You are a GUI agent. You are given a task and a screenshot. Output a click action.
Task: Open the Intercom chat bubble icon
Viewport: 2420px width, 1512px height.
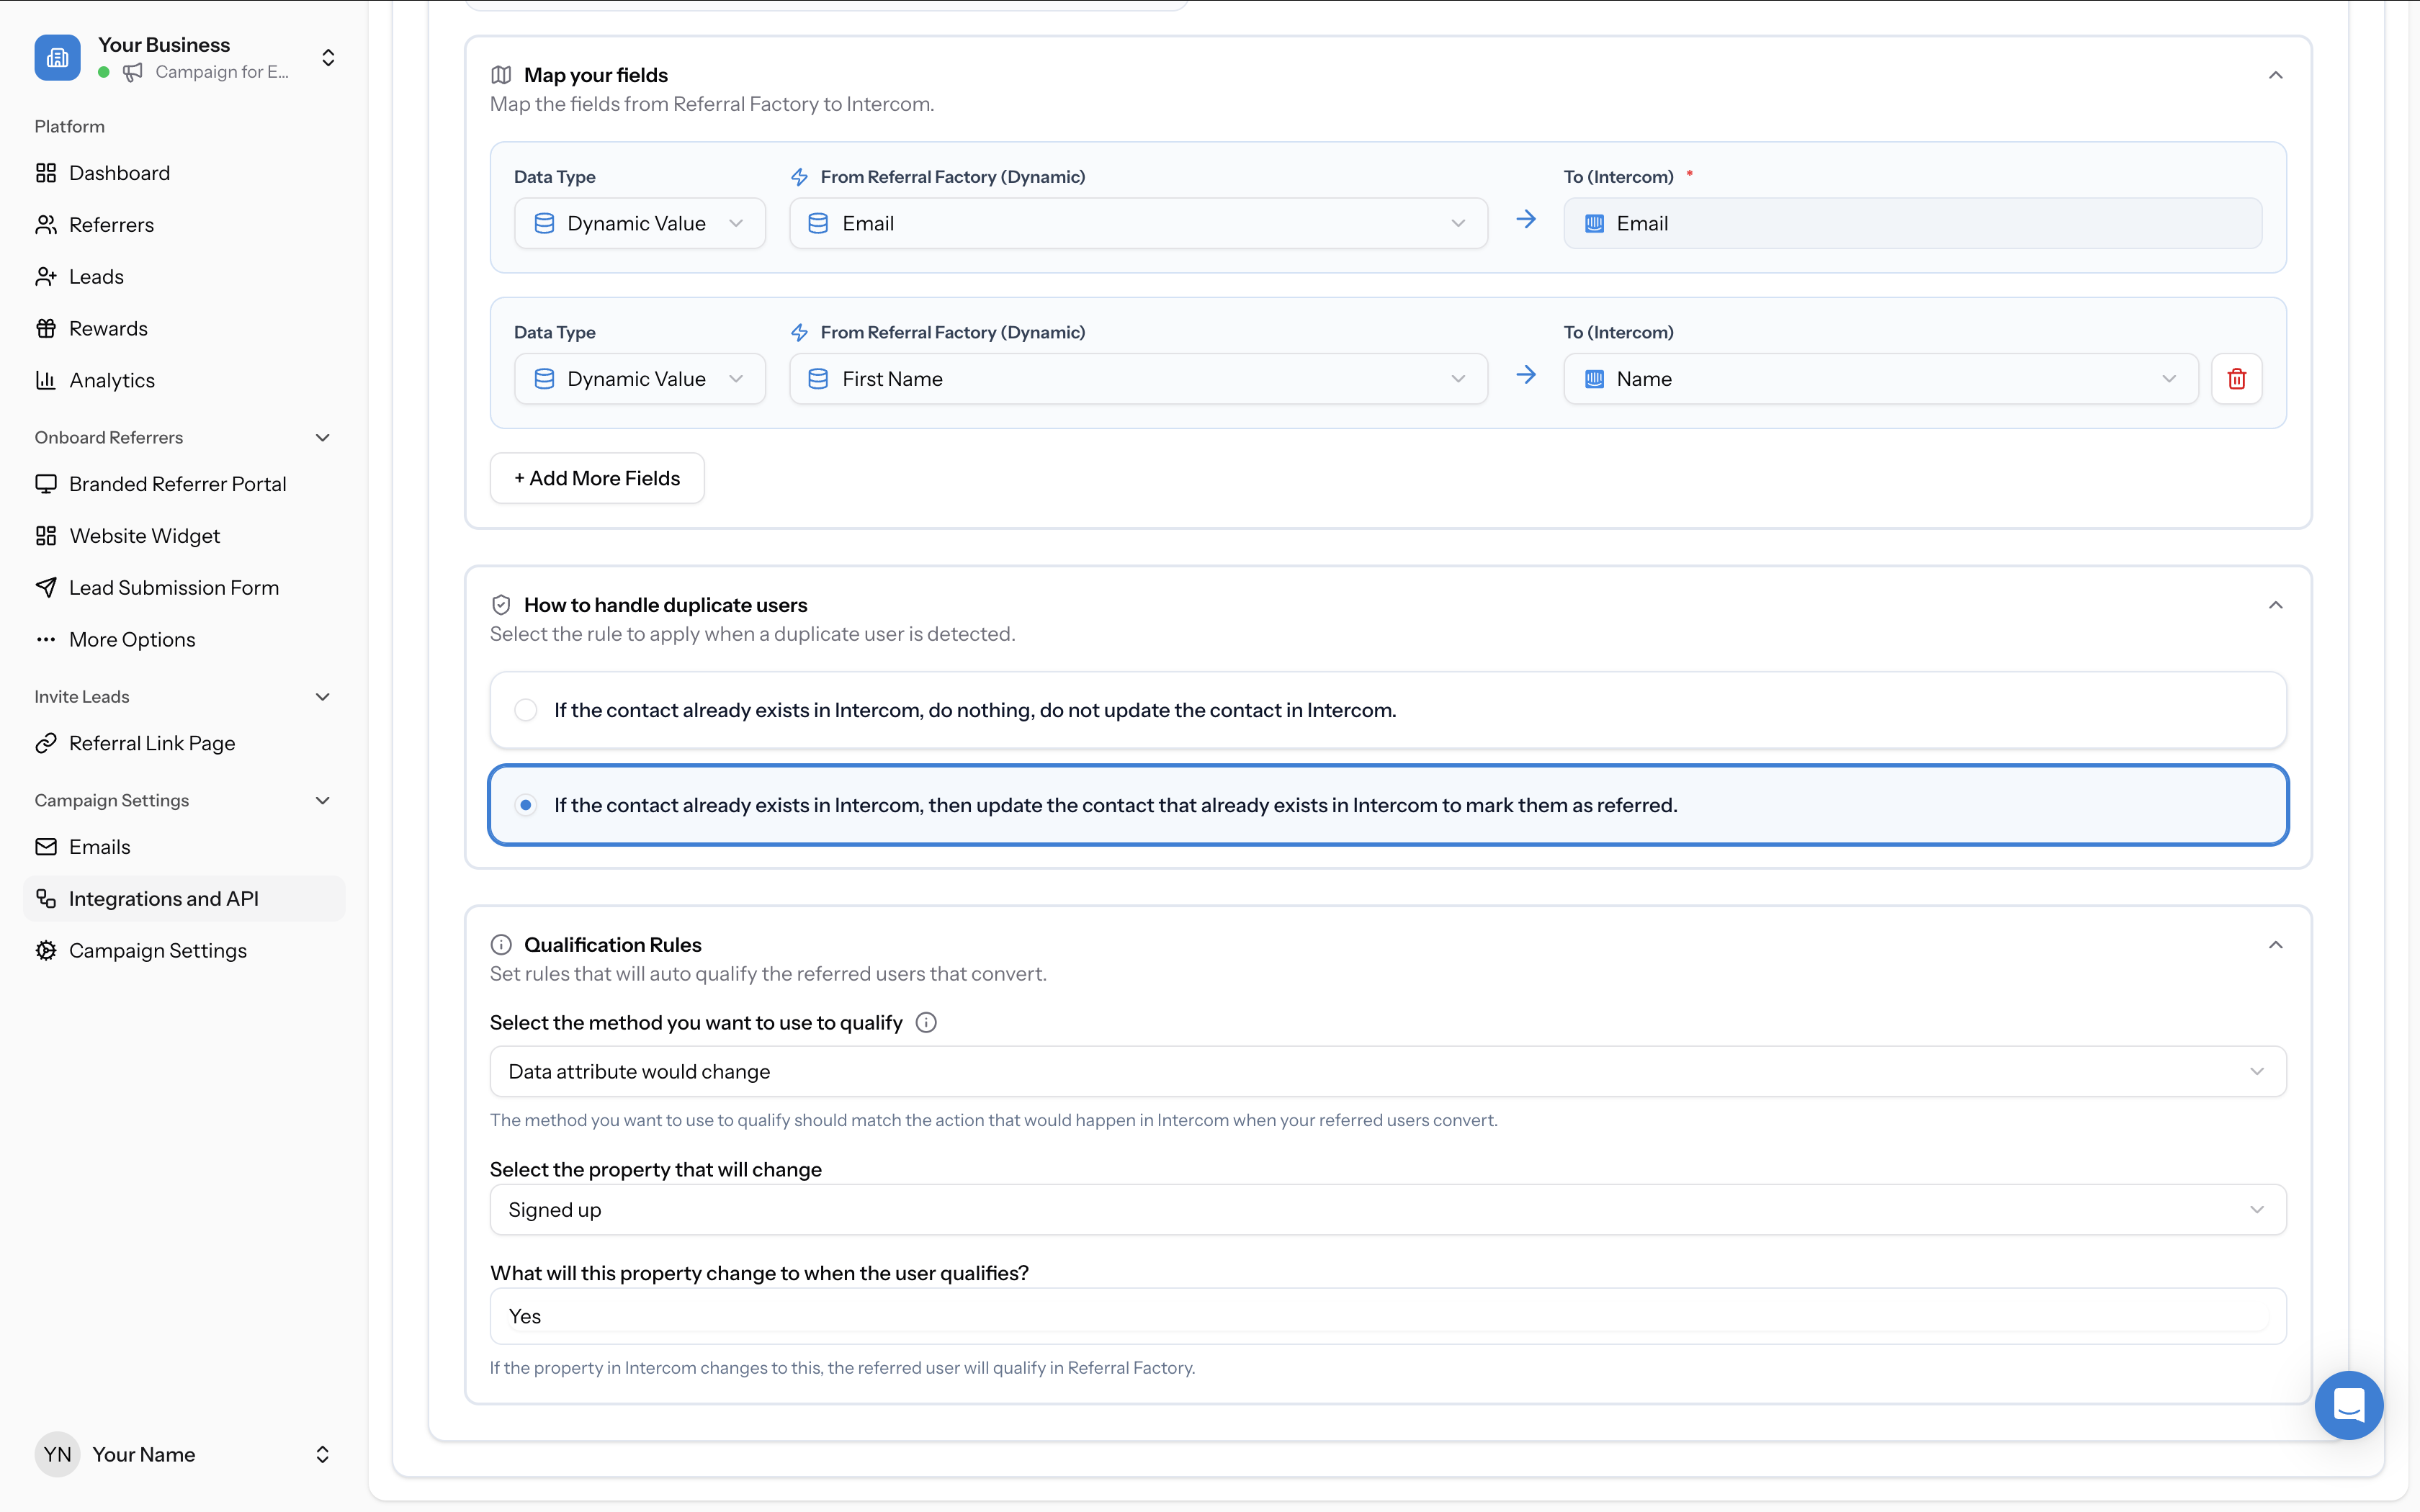click(x=2348, y=1404)
